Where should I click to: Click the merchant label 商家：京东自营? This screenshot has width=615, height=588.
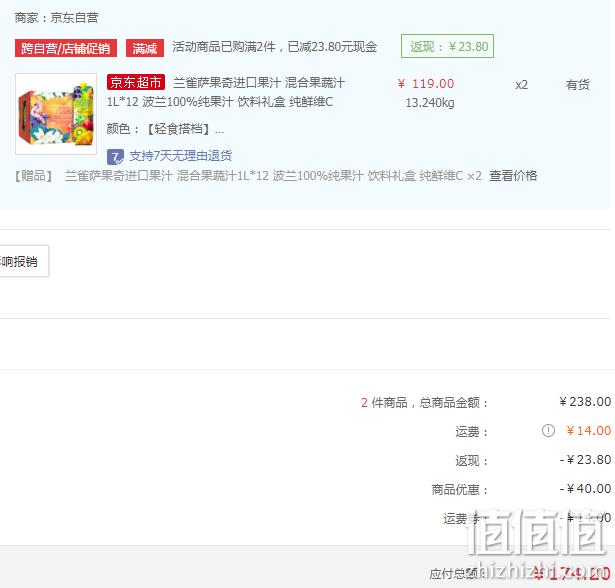(56, 18)
